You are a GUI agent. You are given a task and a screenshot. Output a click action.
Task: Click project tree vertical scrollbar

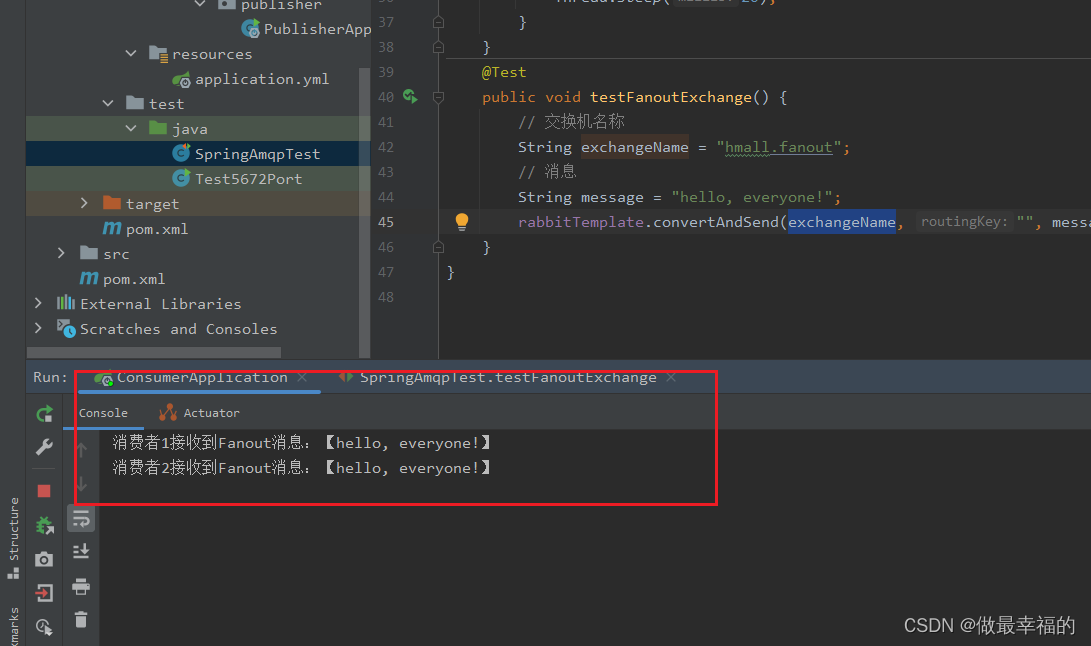(x=364, y=212)
